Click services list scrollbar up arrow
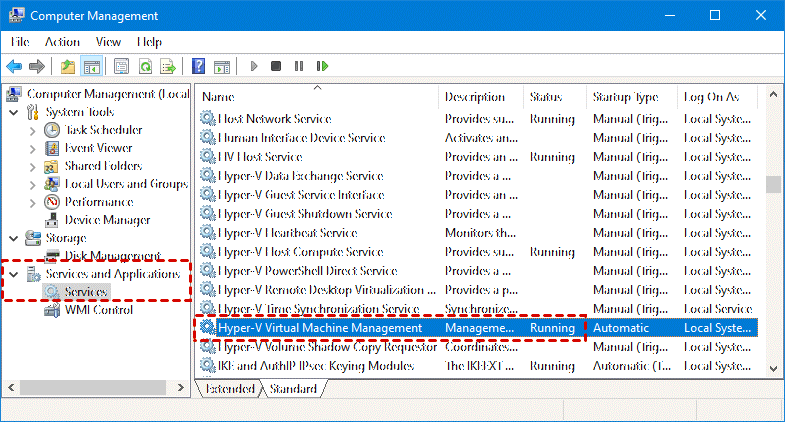Image resolution: width=785 pixels, height=422 pixels. coord(773,94)
